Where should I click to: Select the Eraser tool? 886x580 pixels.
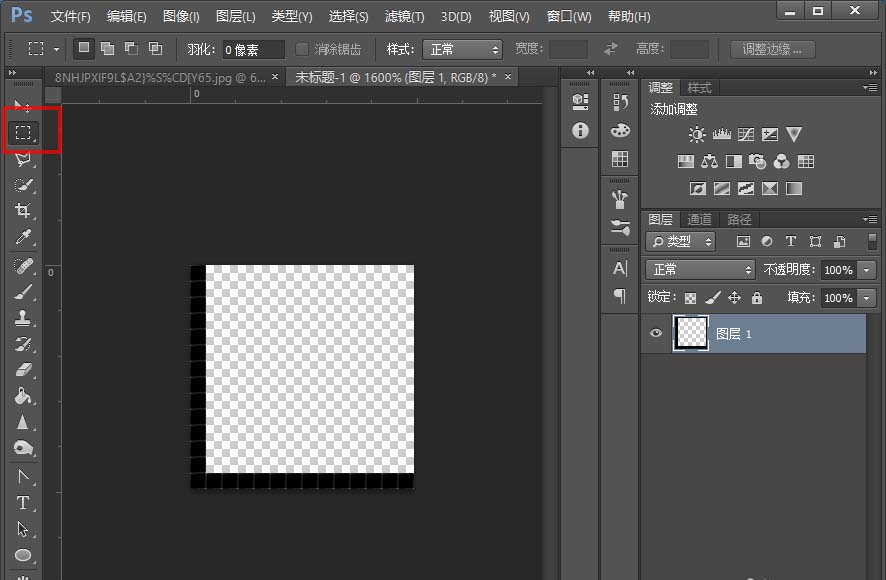click(24, 370)
